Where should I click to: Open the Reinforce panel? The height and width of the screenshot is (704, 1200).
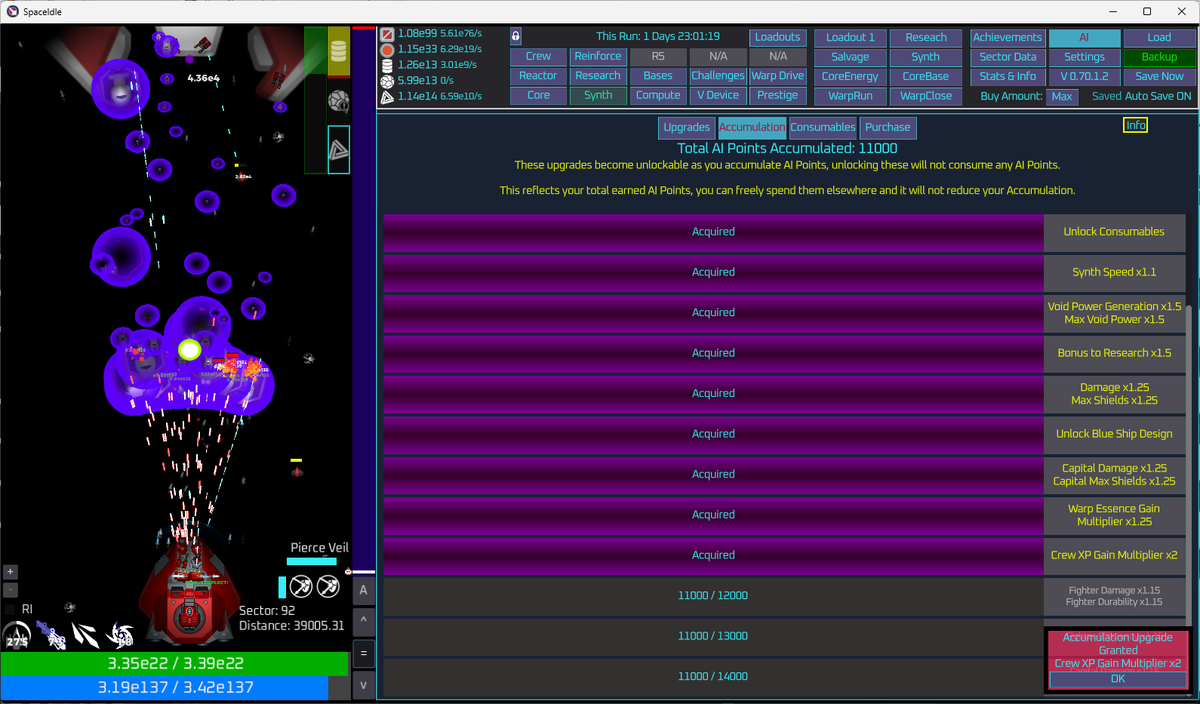(x=598, y=57)
